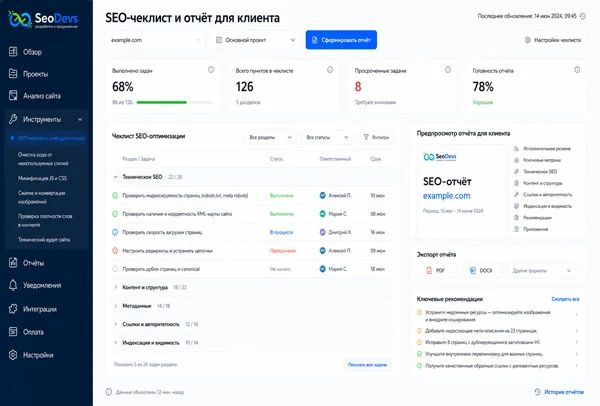Click the Смотреть все link
Screen dimensions: 600x406
[x=565, y=299]
